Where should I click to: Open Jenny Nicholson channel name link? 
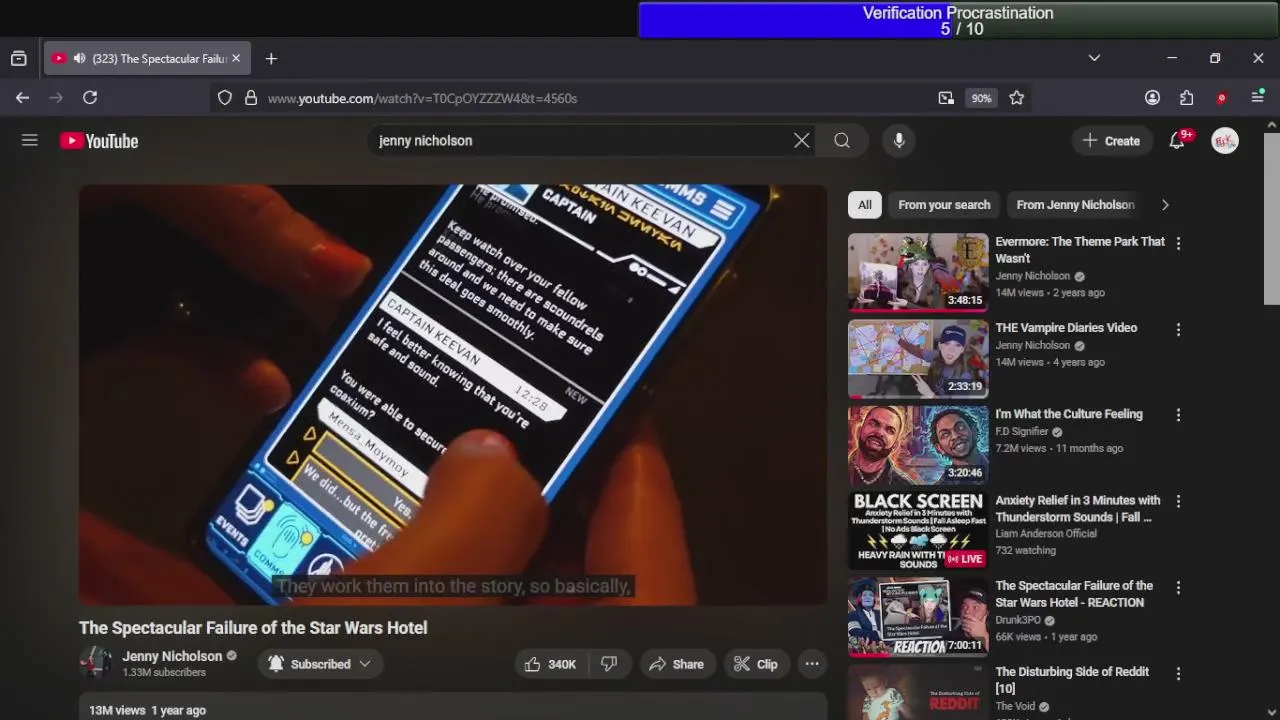[172, 656]
